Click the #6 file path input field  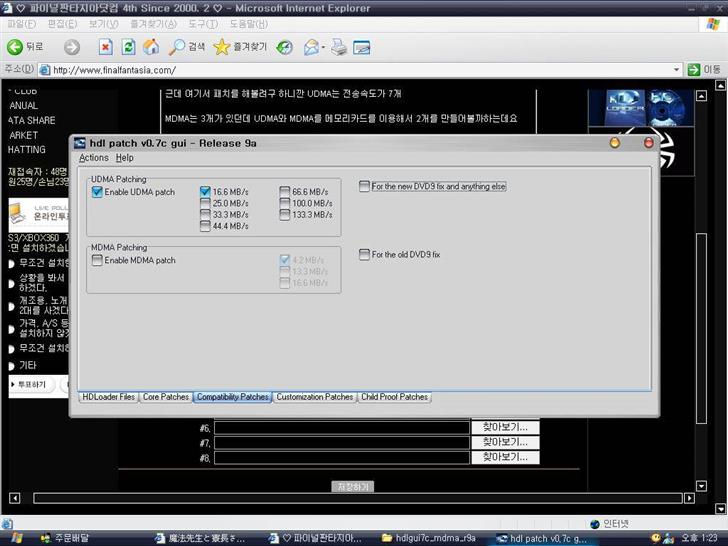click(x=342, y=428)
